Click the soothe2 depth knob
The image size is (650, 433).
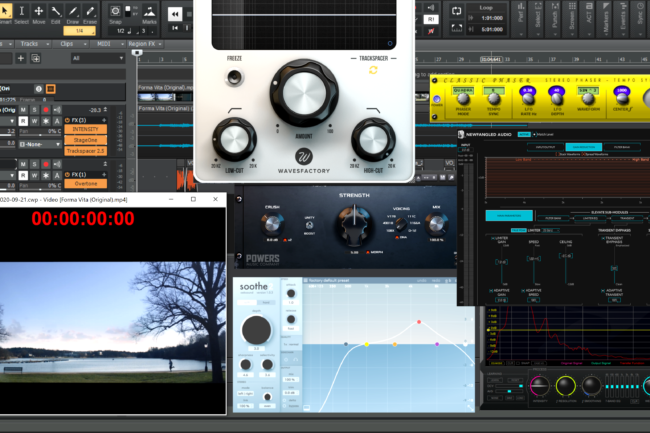256,330
